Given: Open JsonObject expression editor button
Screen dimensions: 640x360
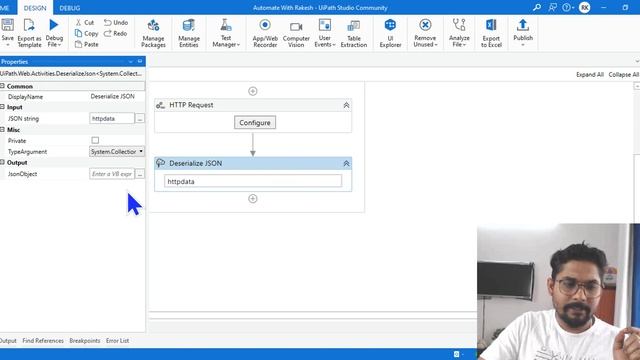Looking at the screenshot, I should coord(140,174).
